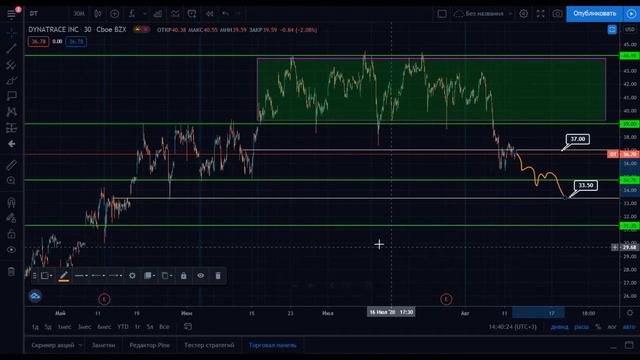Click the play icon next to Опубликовать
The image size is (640, 360).
pos(631,13)
